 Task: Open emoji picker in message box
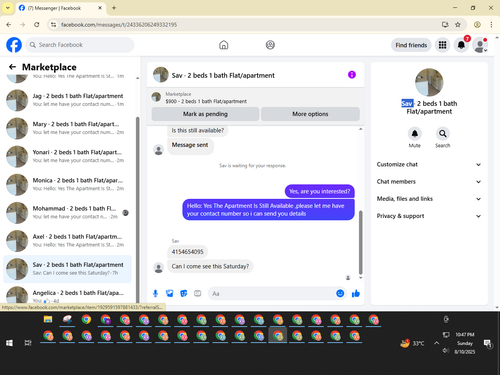(x=340, y=293)
